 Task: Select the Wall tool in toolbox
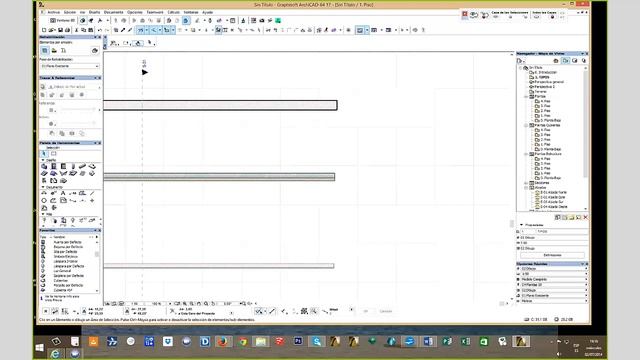[44, 167]
